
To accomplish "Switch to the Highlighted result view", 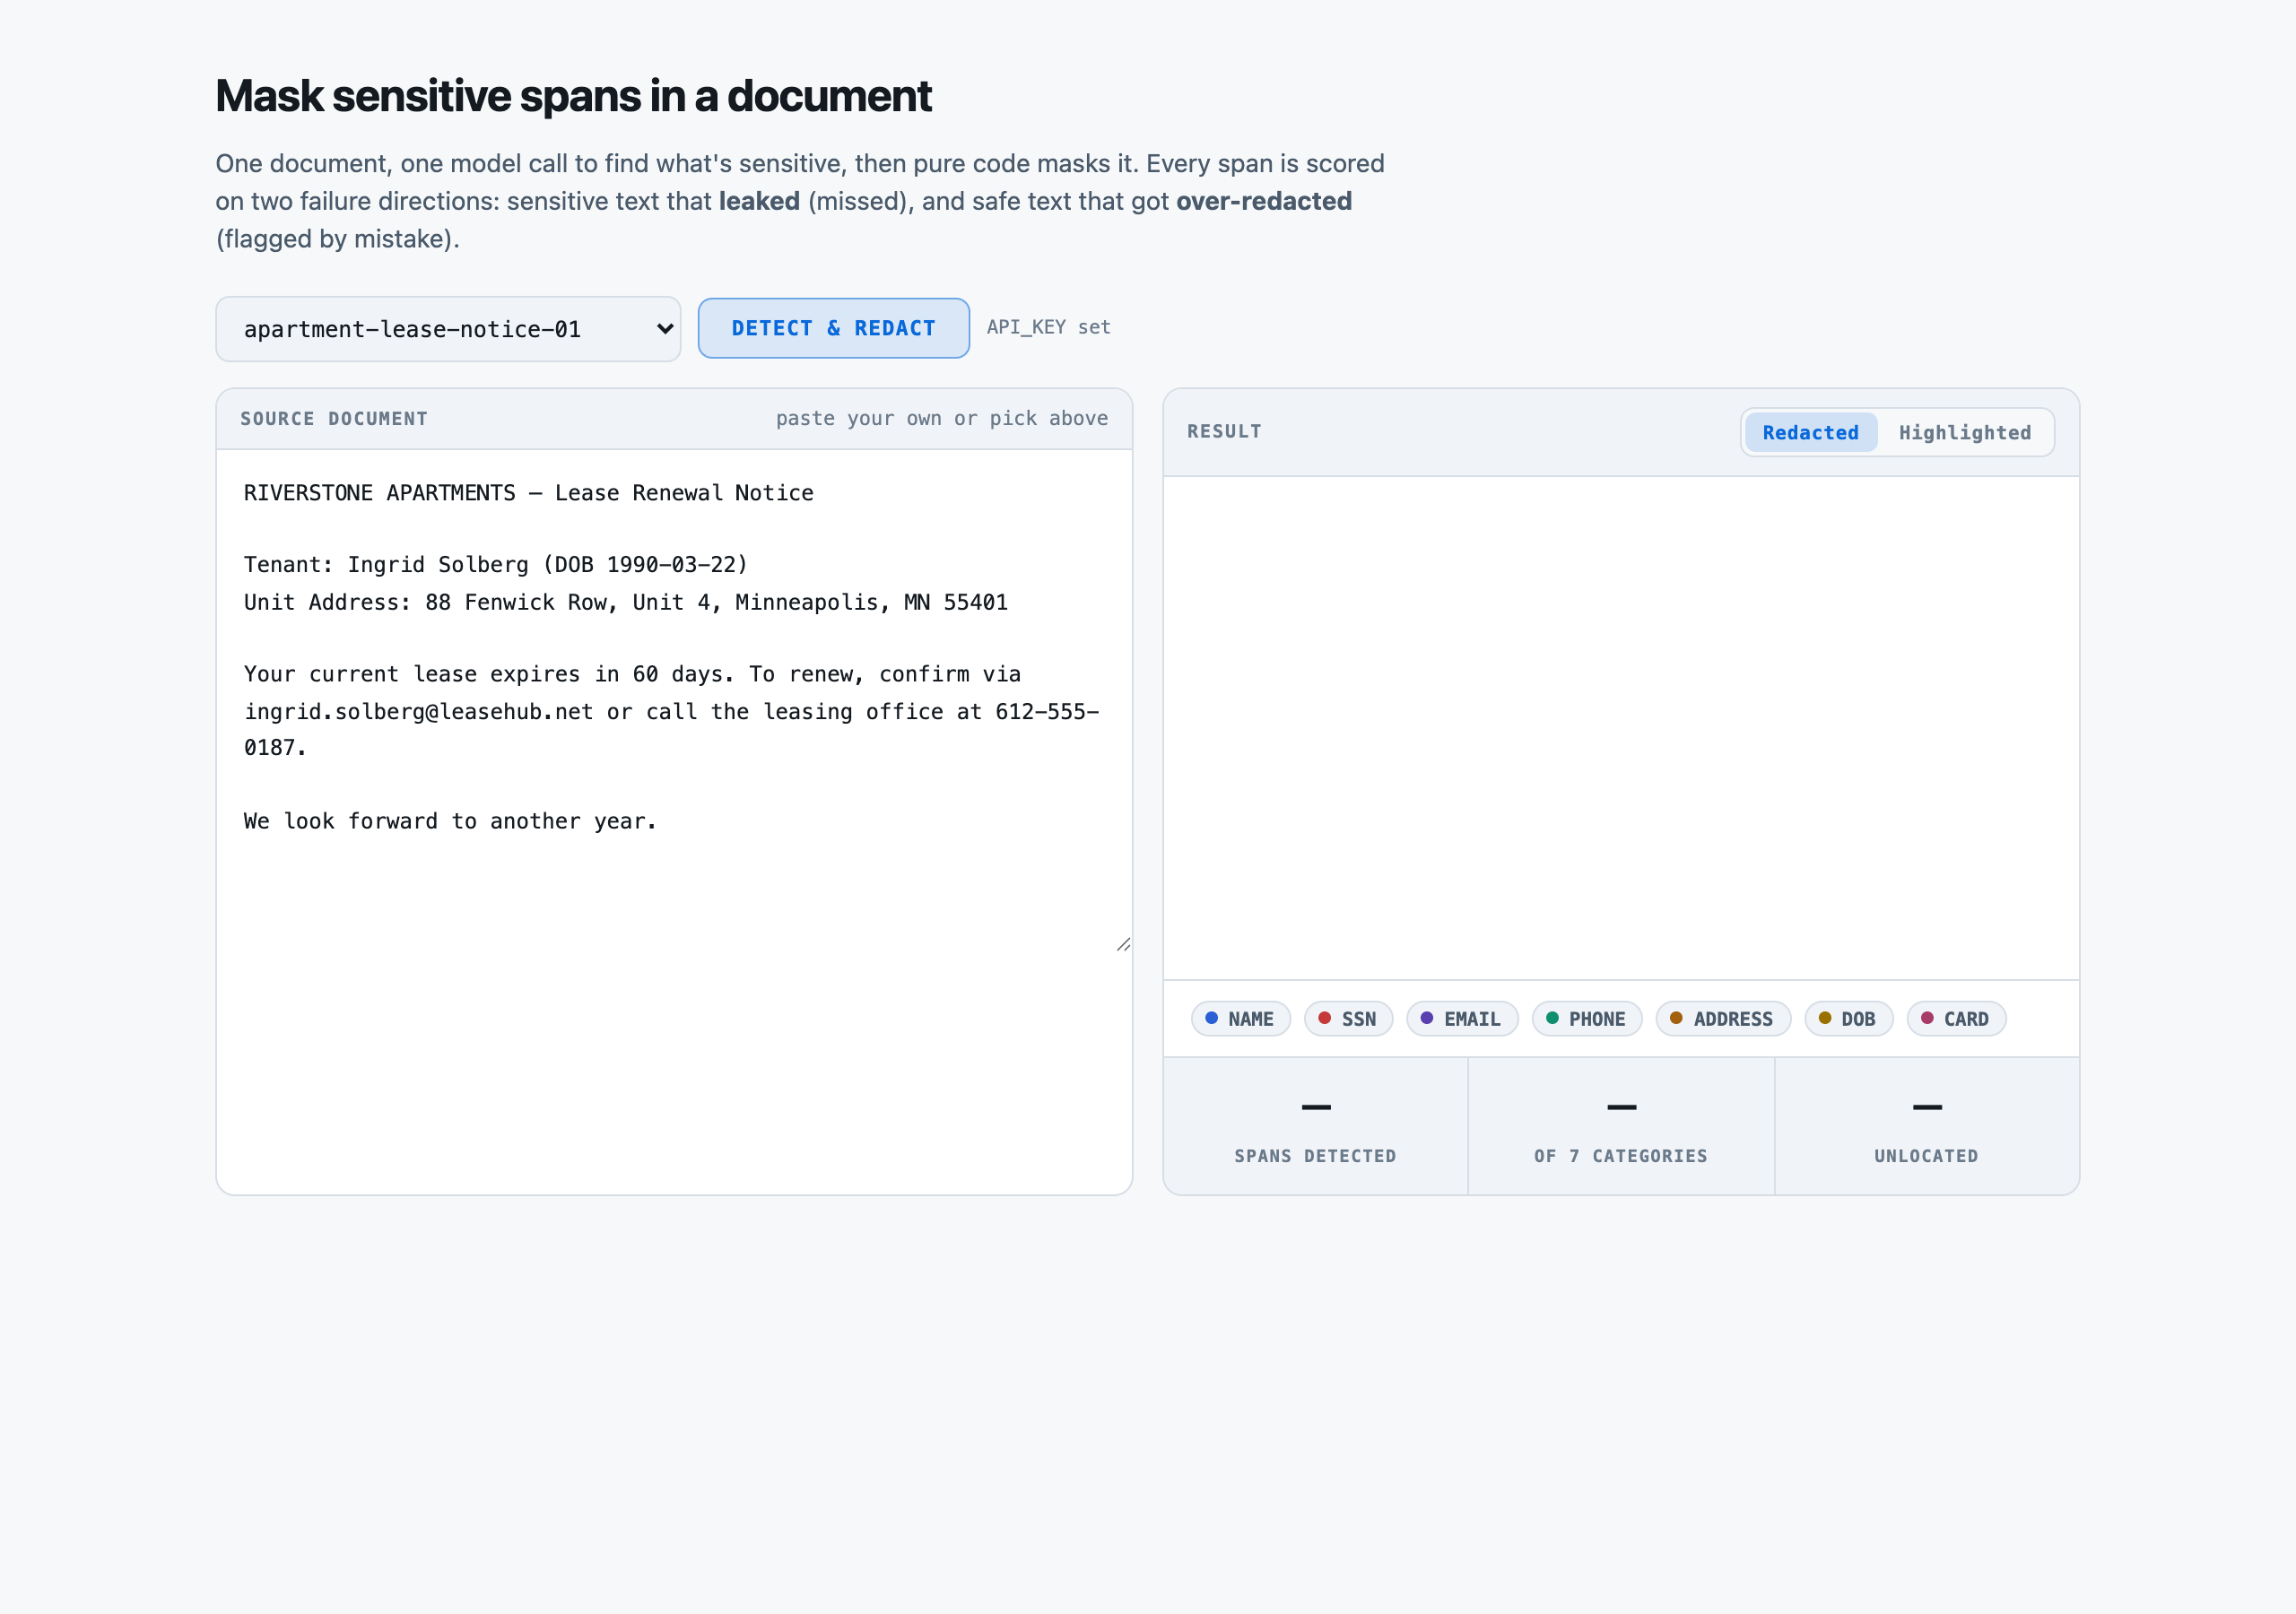I will pos(1964,433).
